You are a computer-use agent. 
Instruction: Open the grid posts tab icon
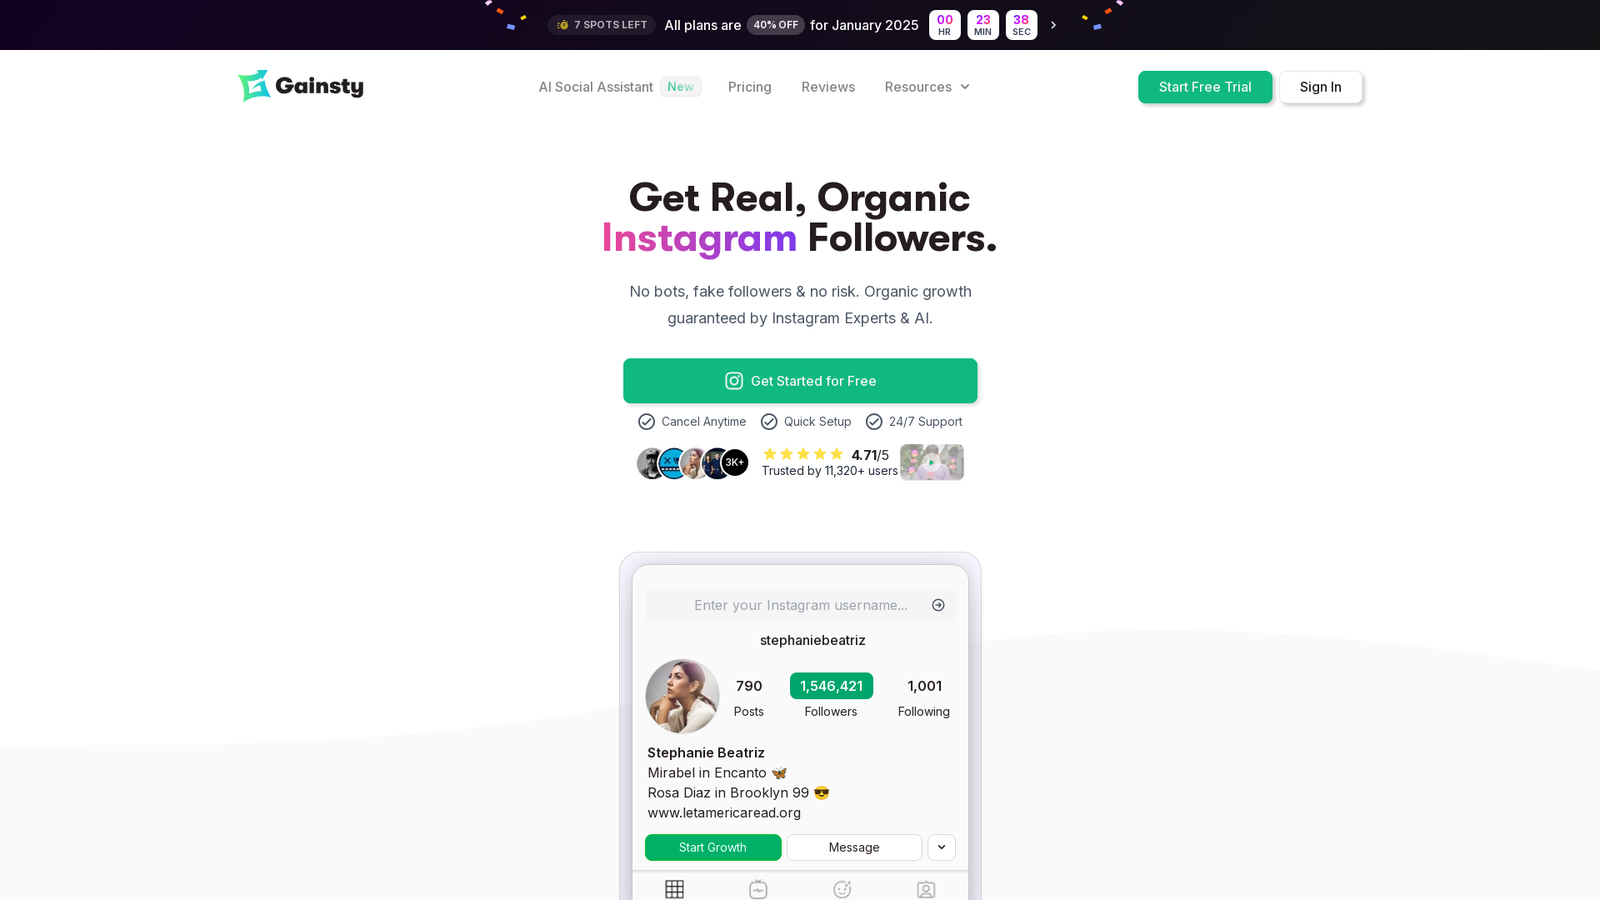[x=675, y=889]
